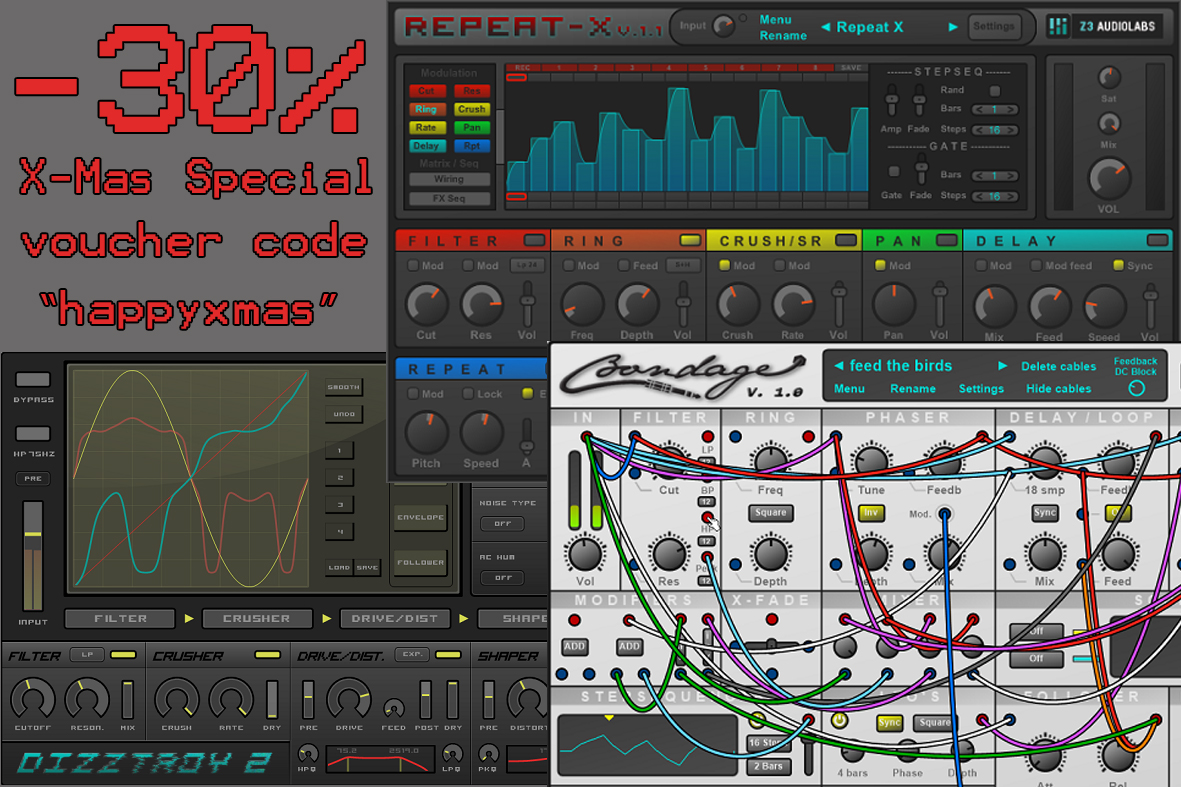This screenshot has width=1181, height=787.
Task: Click the Dizztroy Drive knob
Action: pos(349,699)
